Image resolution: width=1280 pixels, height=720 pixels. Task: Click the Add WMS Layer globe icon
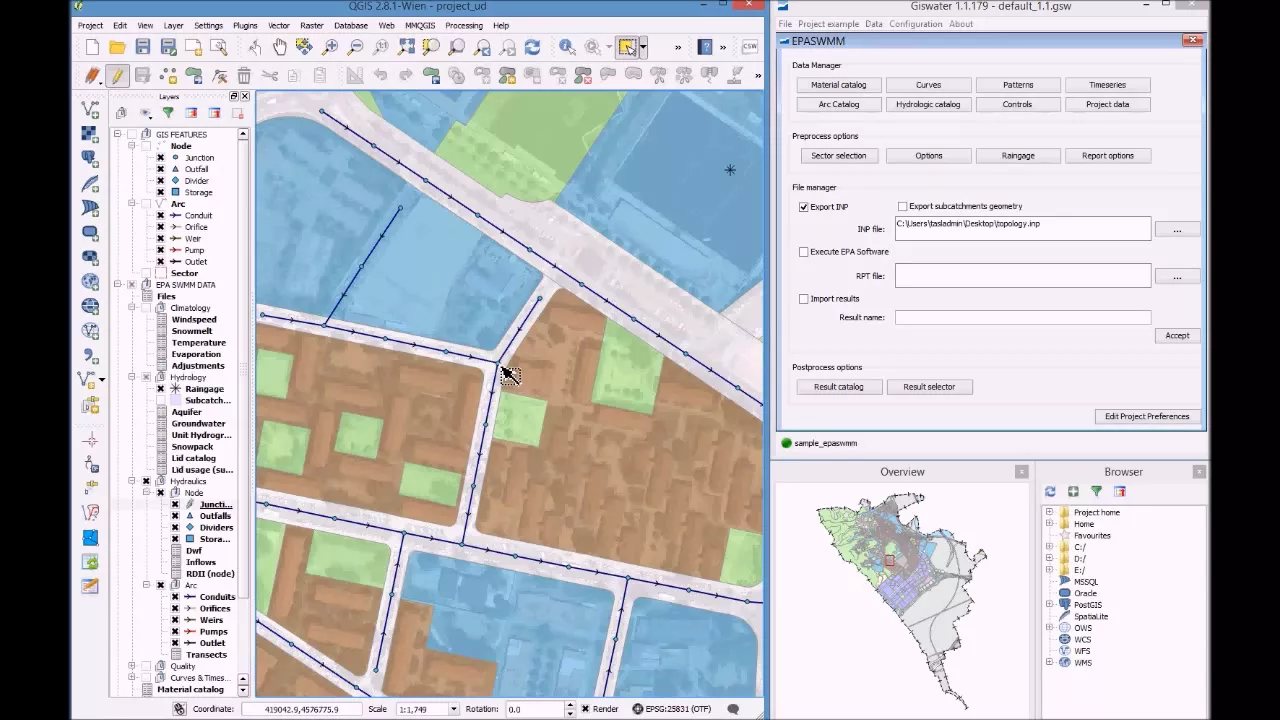[90, 282]
